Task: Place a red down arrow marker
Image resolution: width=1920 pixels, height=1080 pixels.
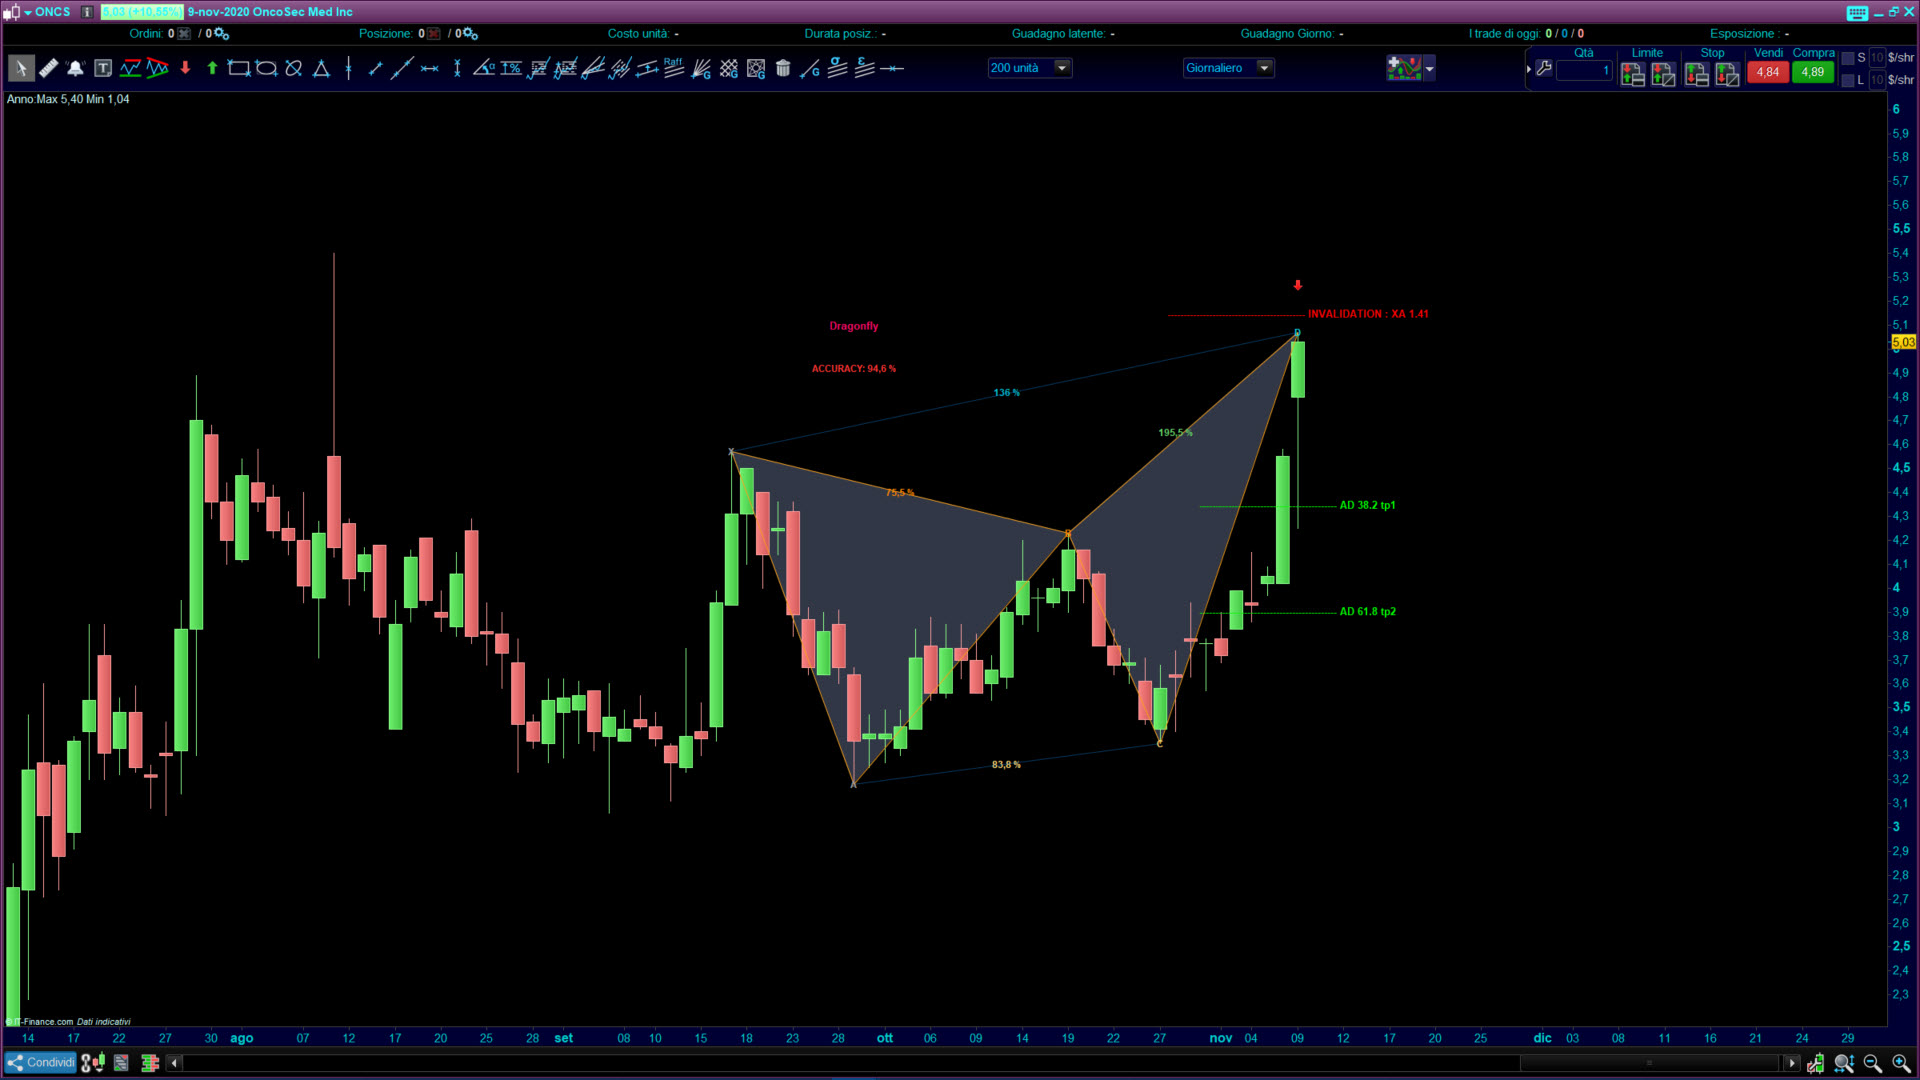Action: coord(185,68)
